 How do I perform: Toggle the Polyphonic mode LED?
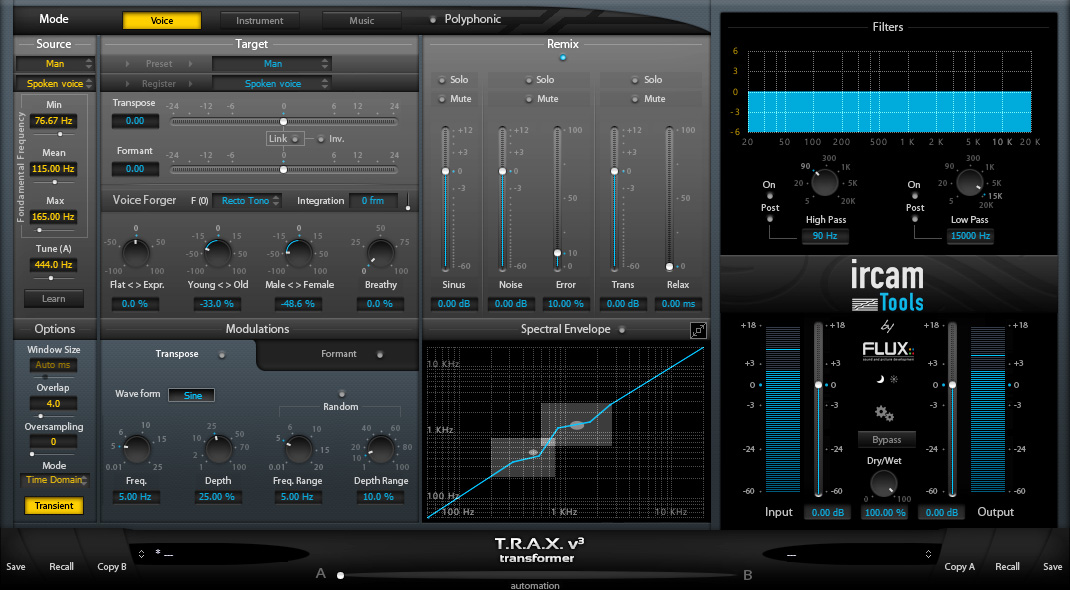pyautogui.click(x=433, y=20)
